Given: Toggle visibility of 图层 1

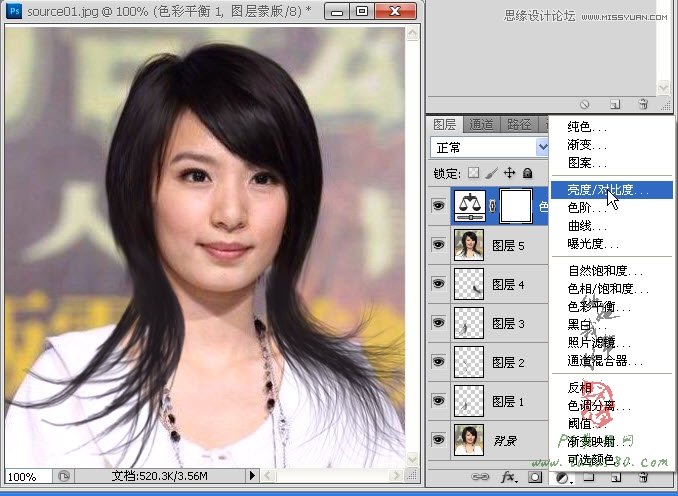Looking at the screenshot, I should (x=438, y=400).
